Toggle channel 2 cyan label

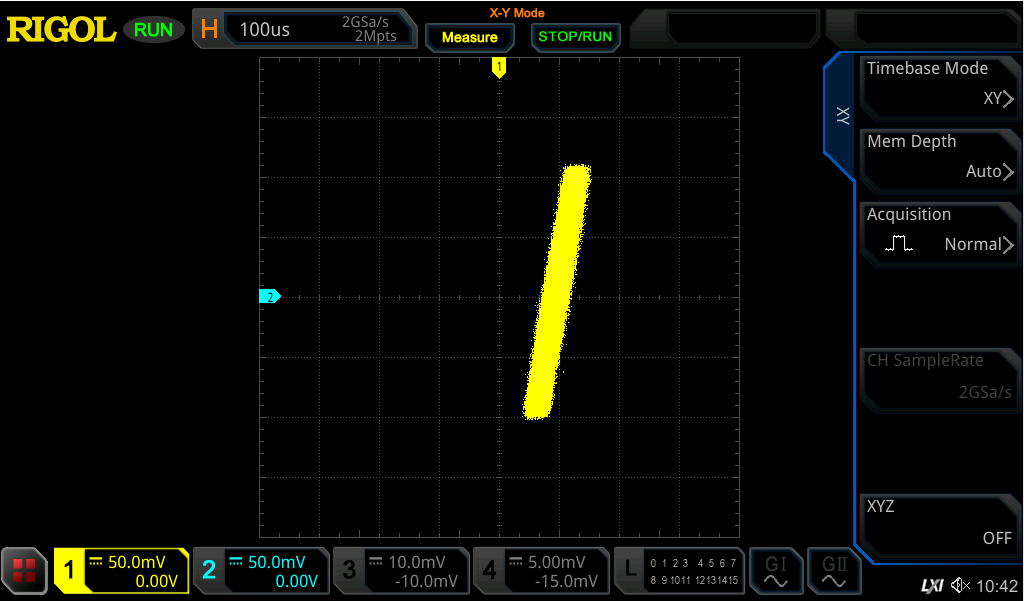pyautogui.click(x=209, y=570)
